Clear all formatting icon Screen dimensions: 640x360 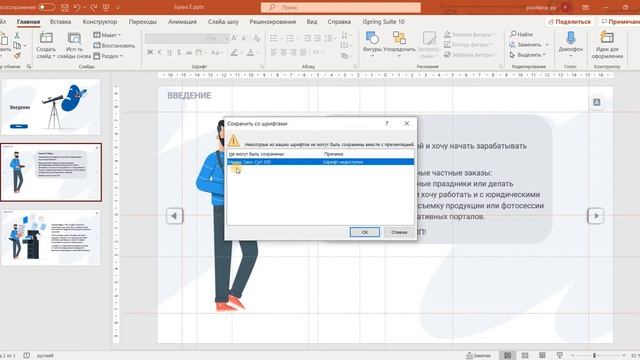point(256,38)
